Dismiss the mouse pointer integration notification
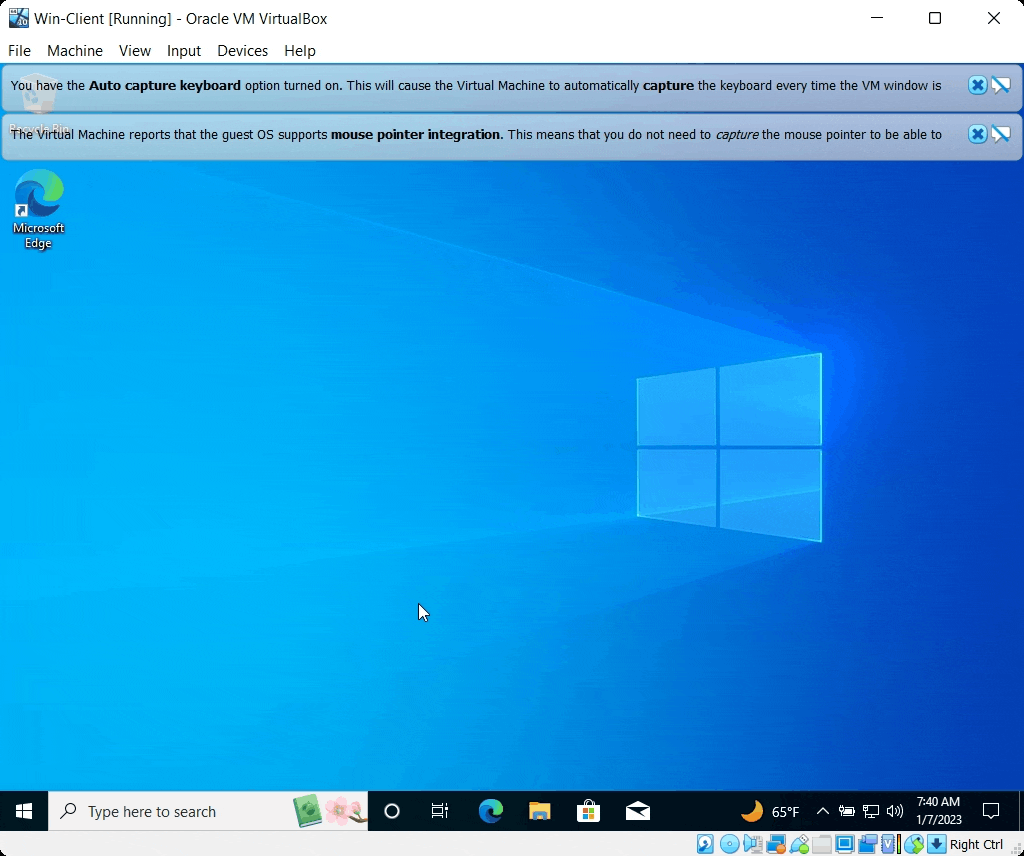The image size is (1024, 856). click(x=977, y=135)
